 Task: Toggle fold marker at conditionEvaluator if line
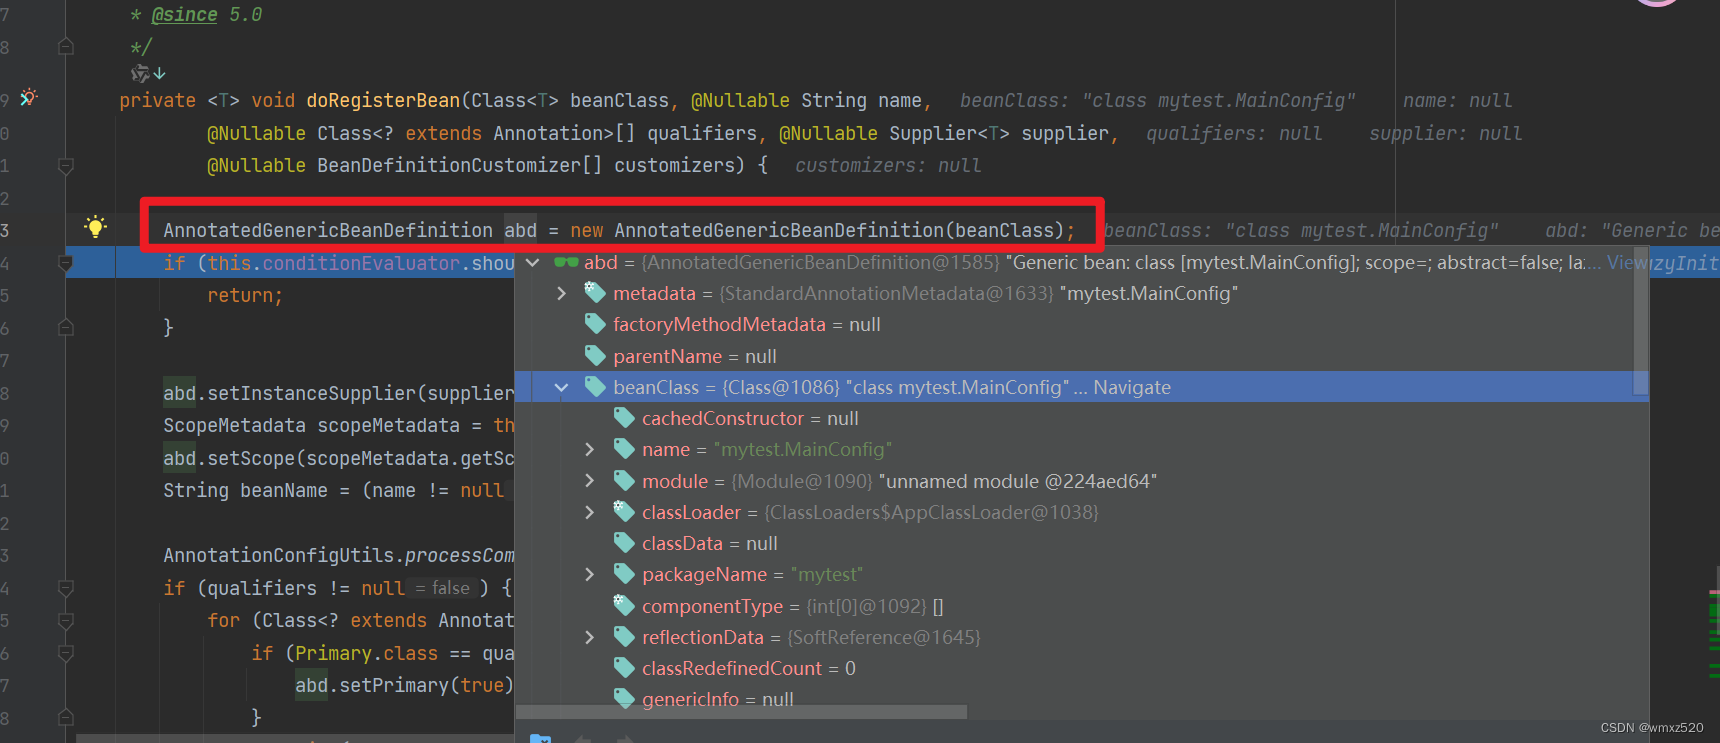tap(66, 263)
